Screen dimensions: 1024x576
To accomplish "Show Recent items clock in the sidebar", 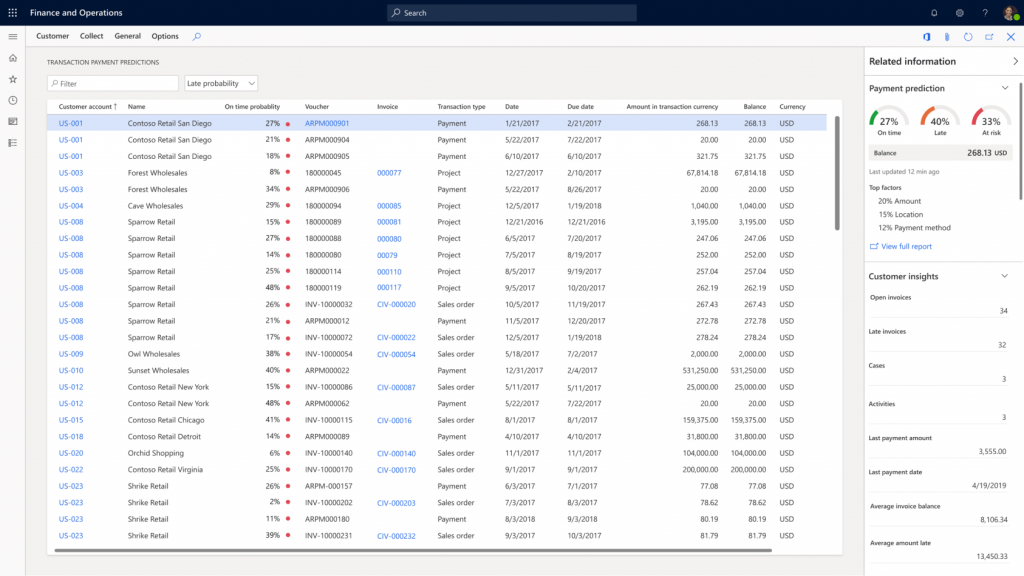I will [13, 100].
